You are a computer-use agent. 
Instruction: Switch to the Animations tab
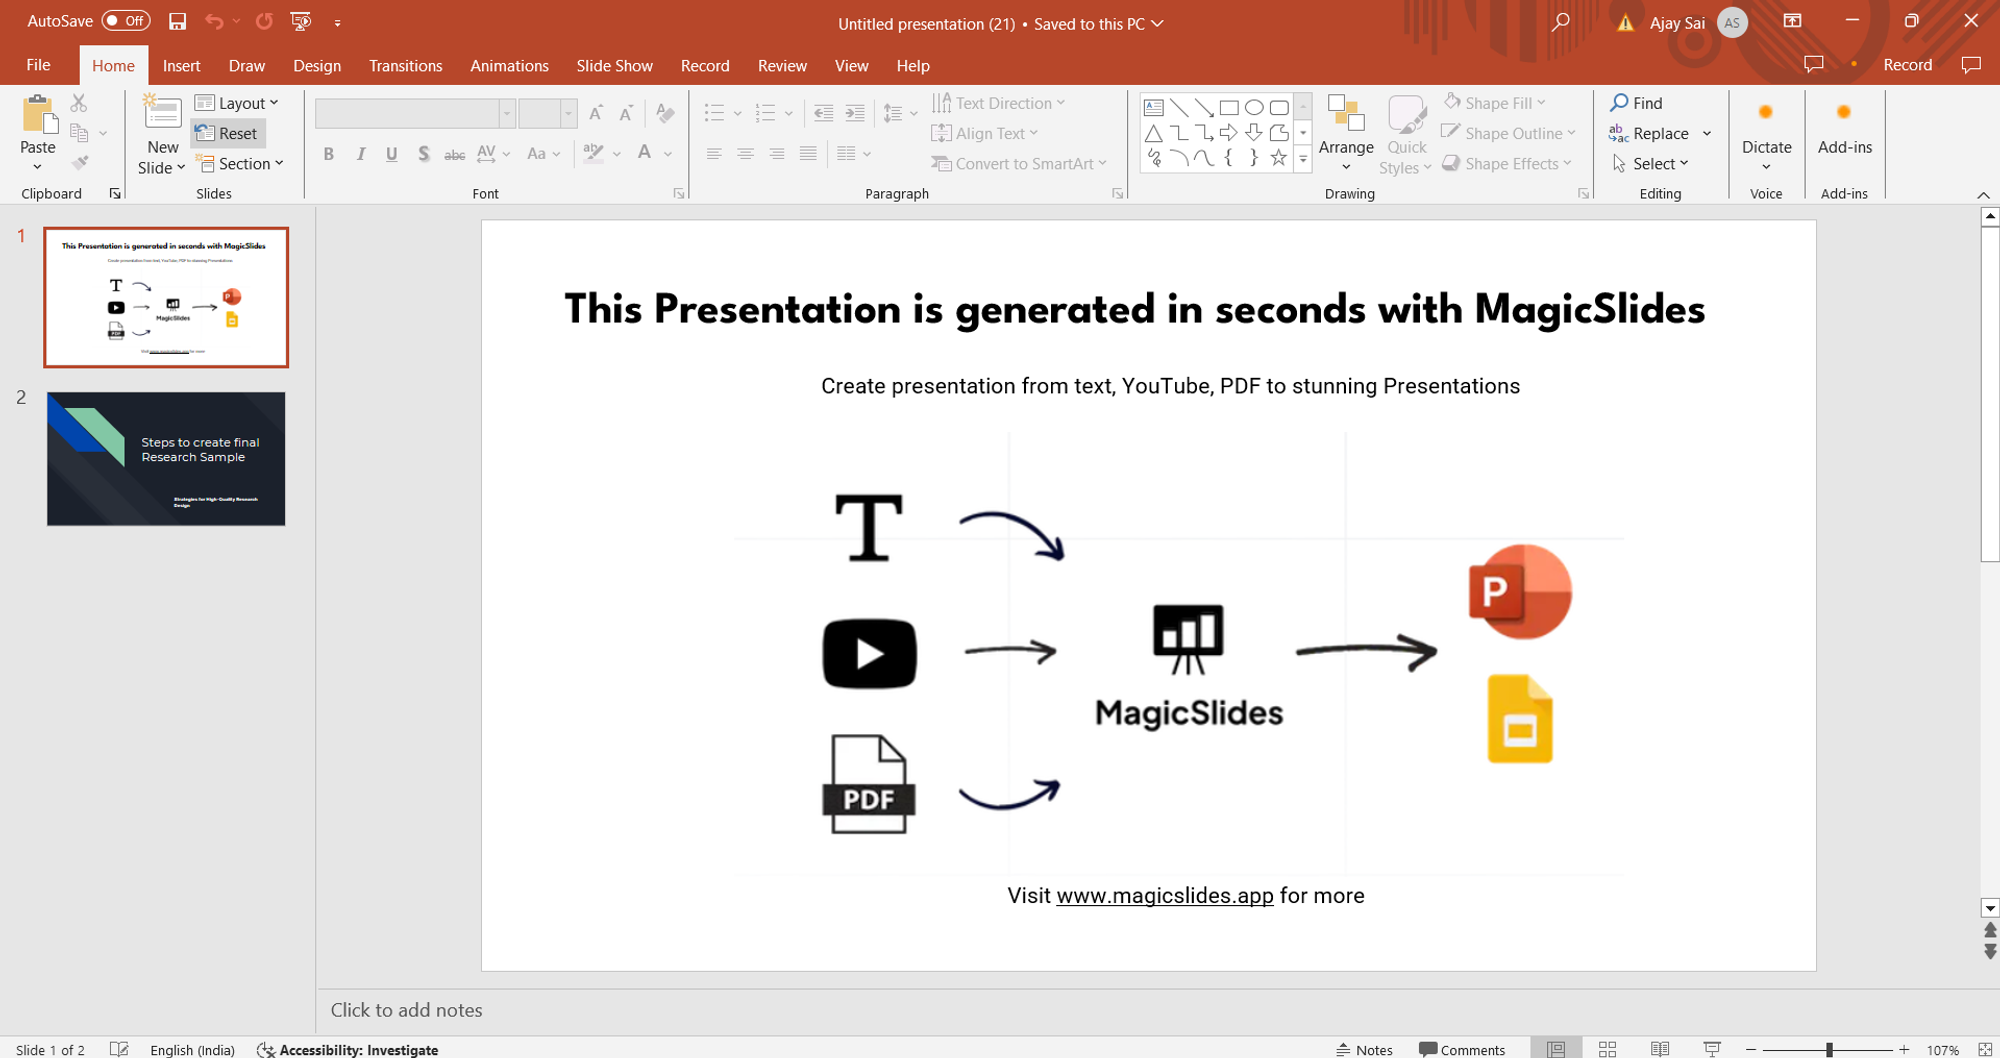coord(509,65)
